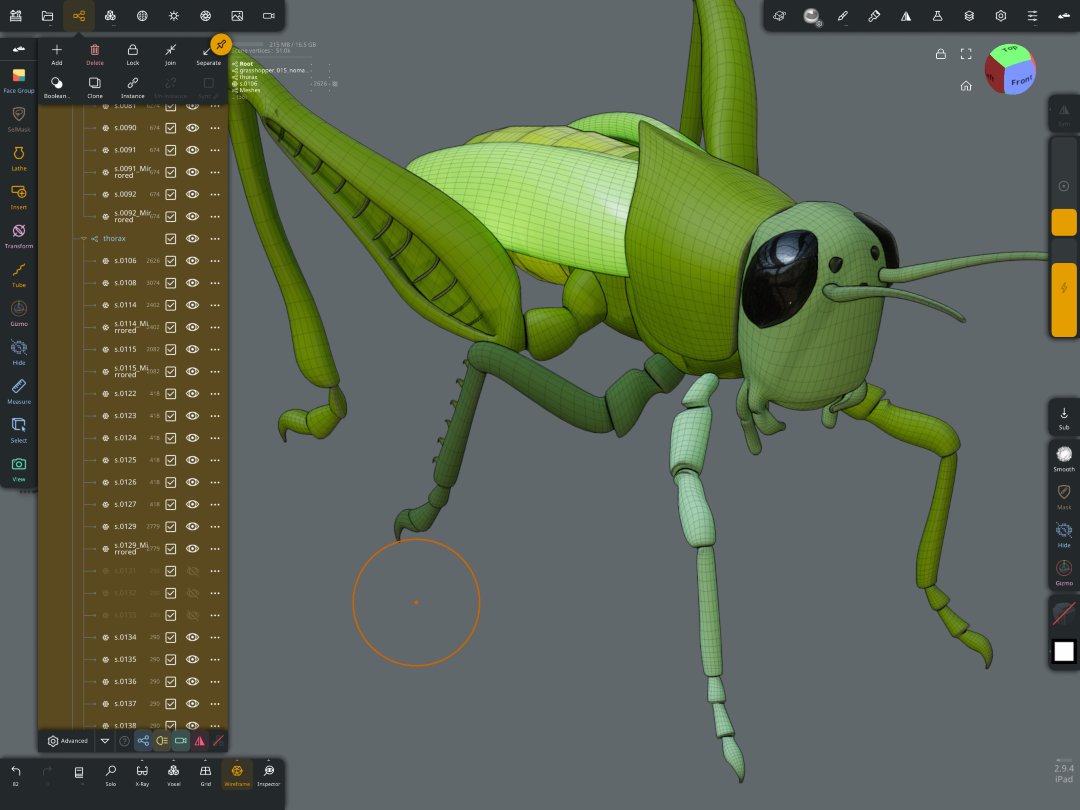Click Clone in the scene panel
The height and width of the screenshot is (810, 1080).
[x=94, y=87]
